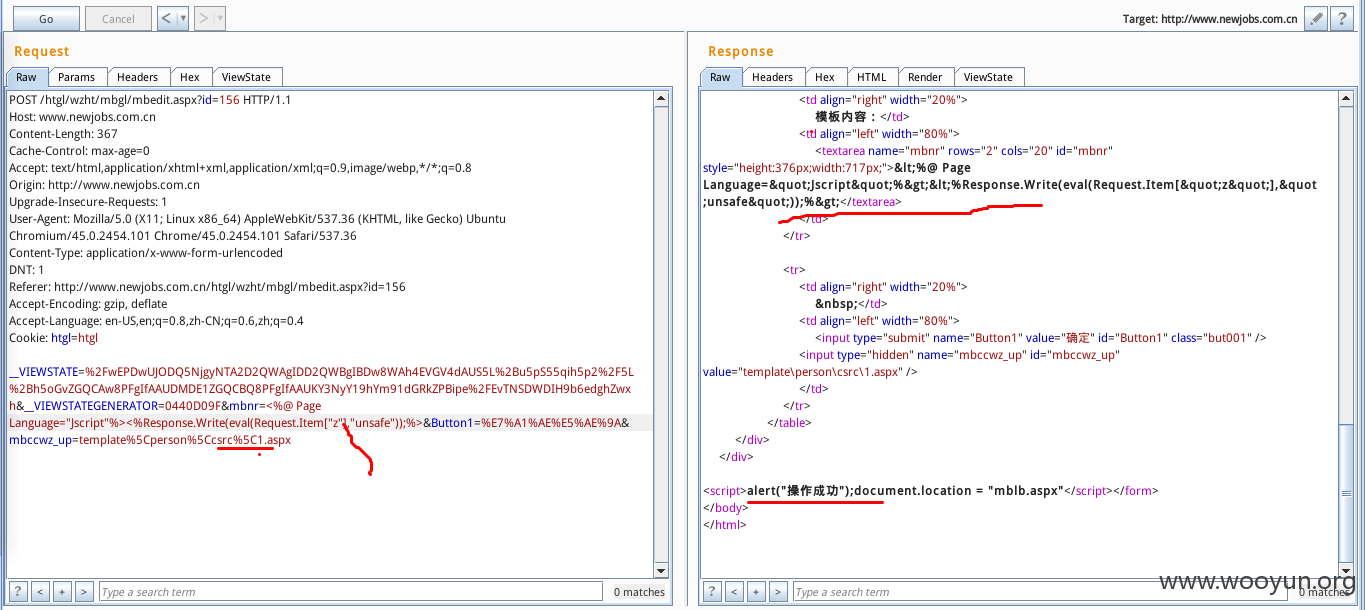Viewport: 1365px width, 610px height.
Task: Open the back history dropdown arrow
Action: (183, 18)
